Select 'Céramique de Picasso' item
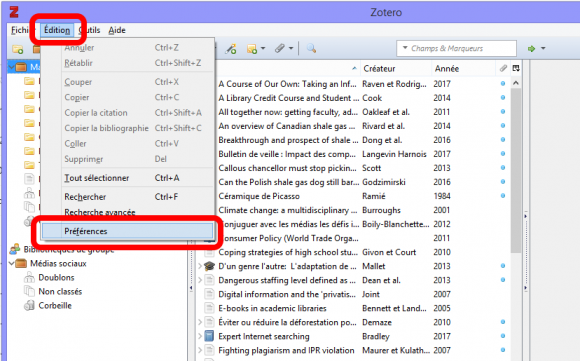 259,196
